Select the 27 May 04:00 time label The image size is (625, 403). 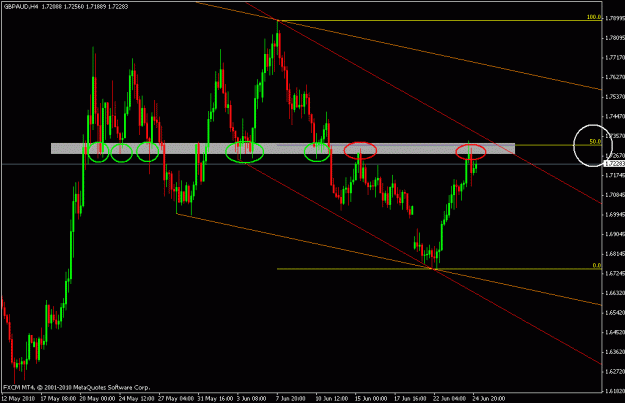pyautogui.click(x=176, y=398)
